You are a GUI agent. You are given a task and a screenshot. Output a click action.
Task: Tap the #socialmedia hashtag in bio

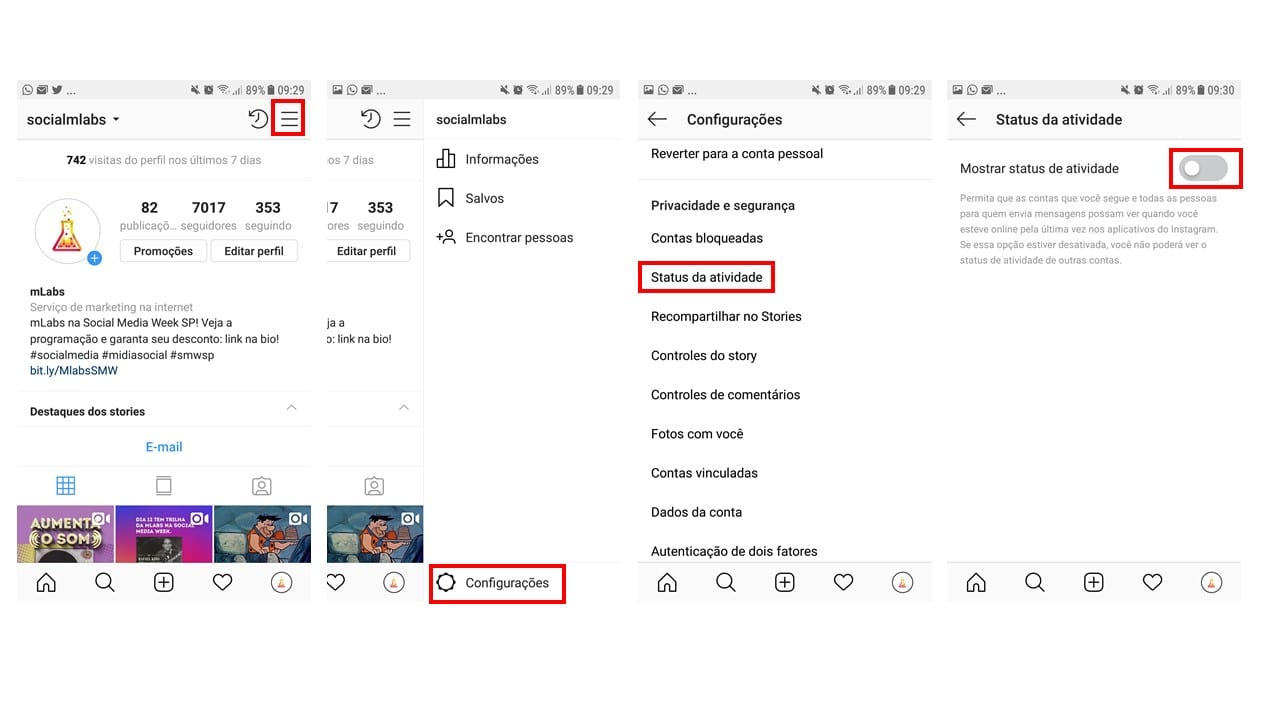coord(64,355)
